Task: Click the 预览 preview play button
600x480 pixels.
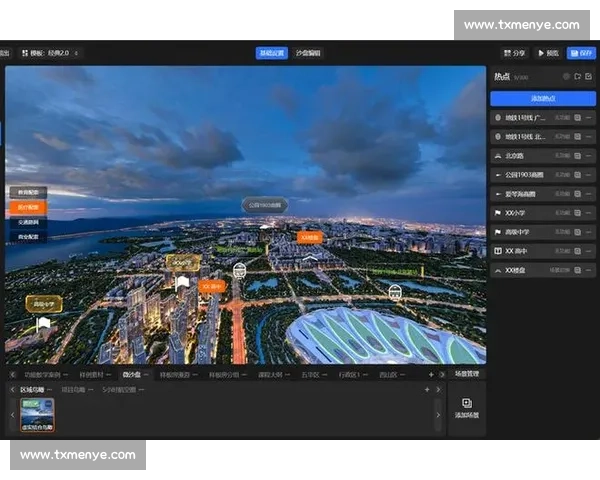Action: 548,53
